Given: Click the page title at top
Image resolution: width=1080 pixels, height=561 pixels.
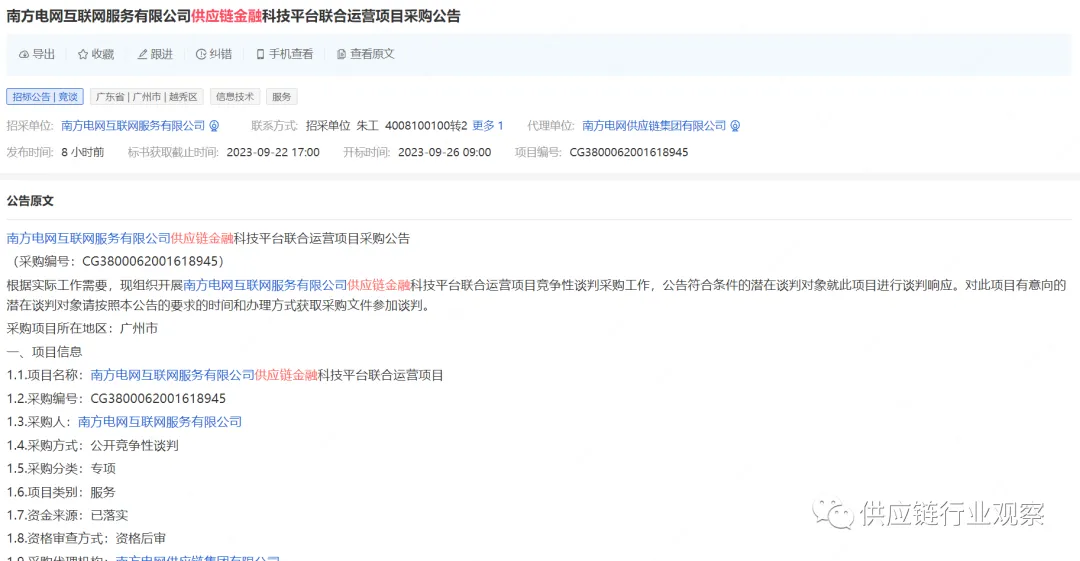Looking at the screenshot, I should click(233, 16).
